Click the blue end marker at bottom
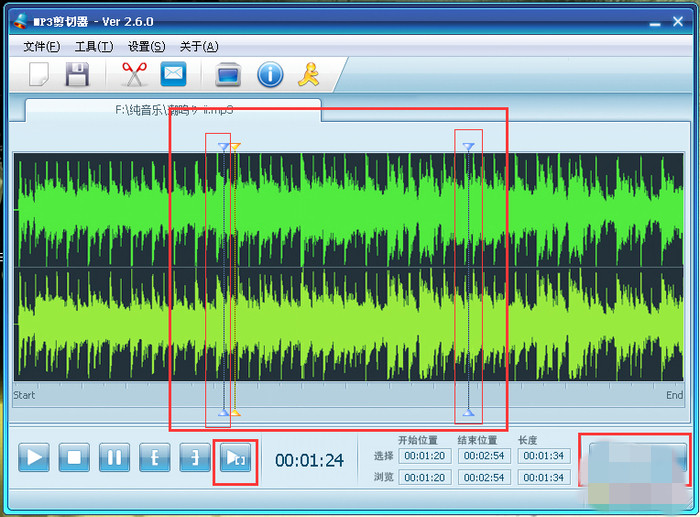This screenshot has height=517, width=700. tap(468, 413)
